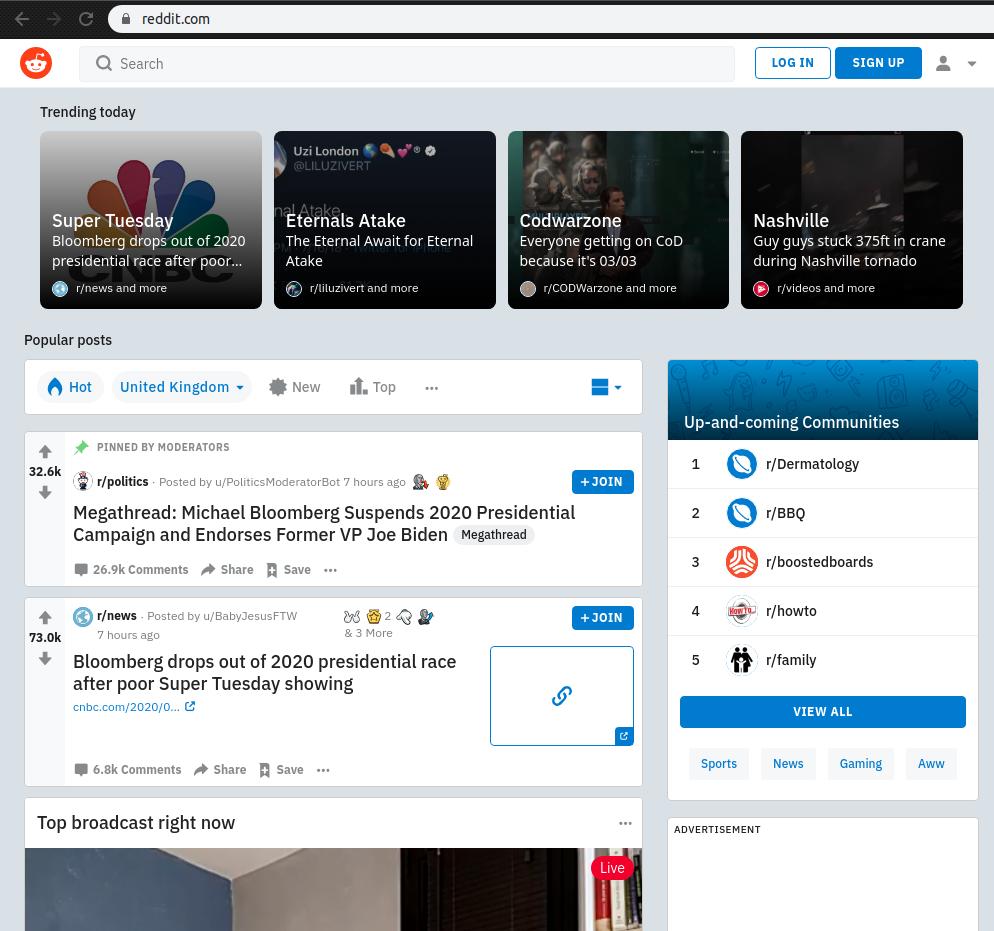Screen dimensions: 994x931
Task: Click the Save bookmark icon on the r/news post
Action: coord(264,770)
